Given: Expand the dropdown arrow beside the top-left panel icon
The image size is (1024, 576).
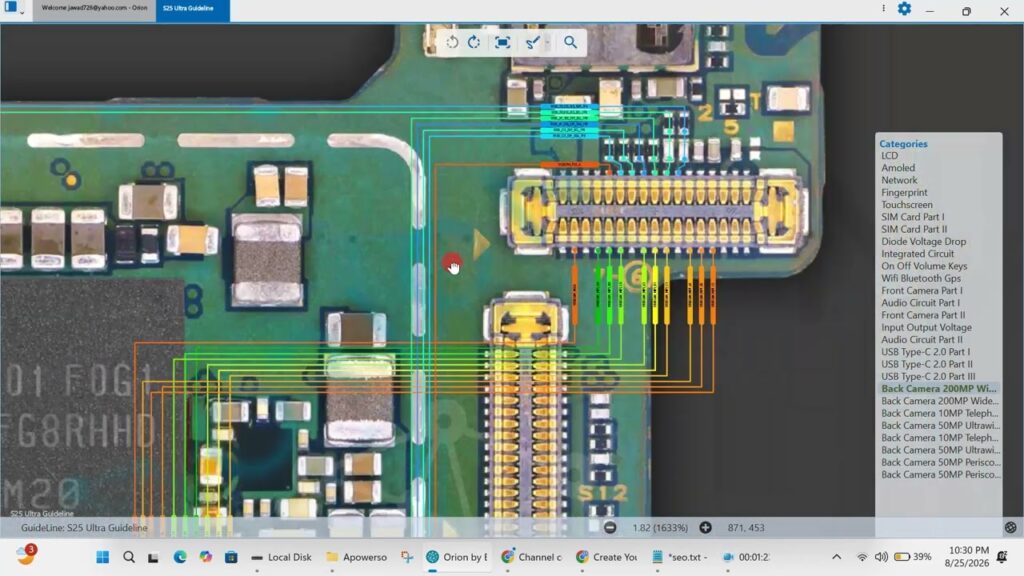Looking at the screenshot, I should [x=22, y=12].
